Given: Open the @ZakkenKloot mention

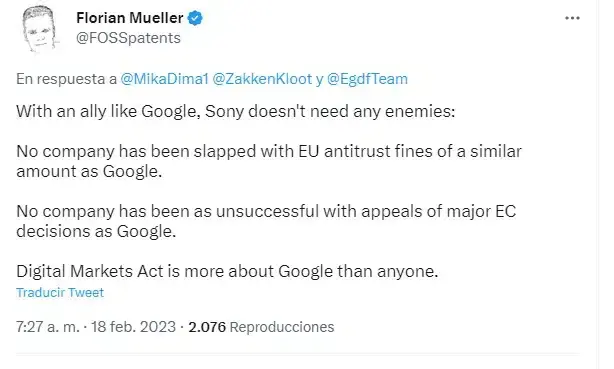Looking at the screenshot, I should 262,79.
